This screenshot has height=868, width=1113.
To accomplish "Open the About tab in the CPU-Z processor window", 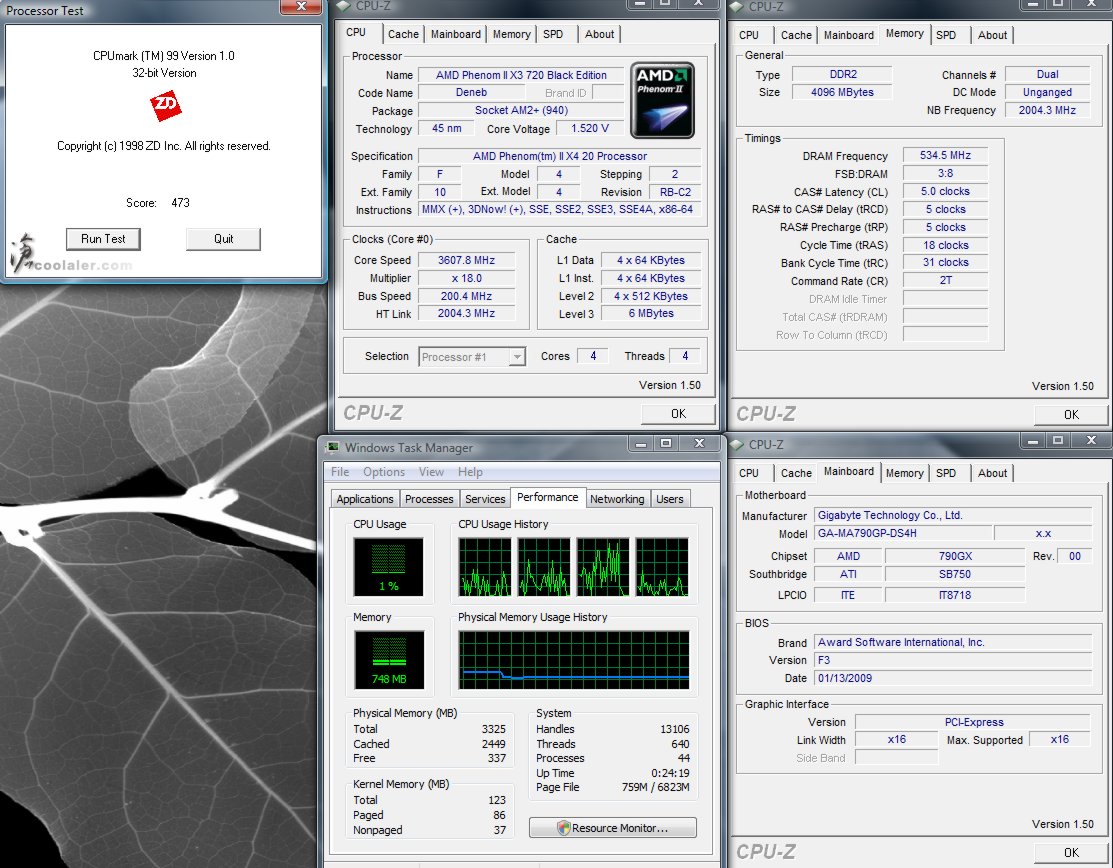I will pos(599,34).
